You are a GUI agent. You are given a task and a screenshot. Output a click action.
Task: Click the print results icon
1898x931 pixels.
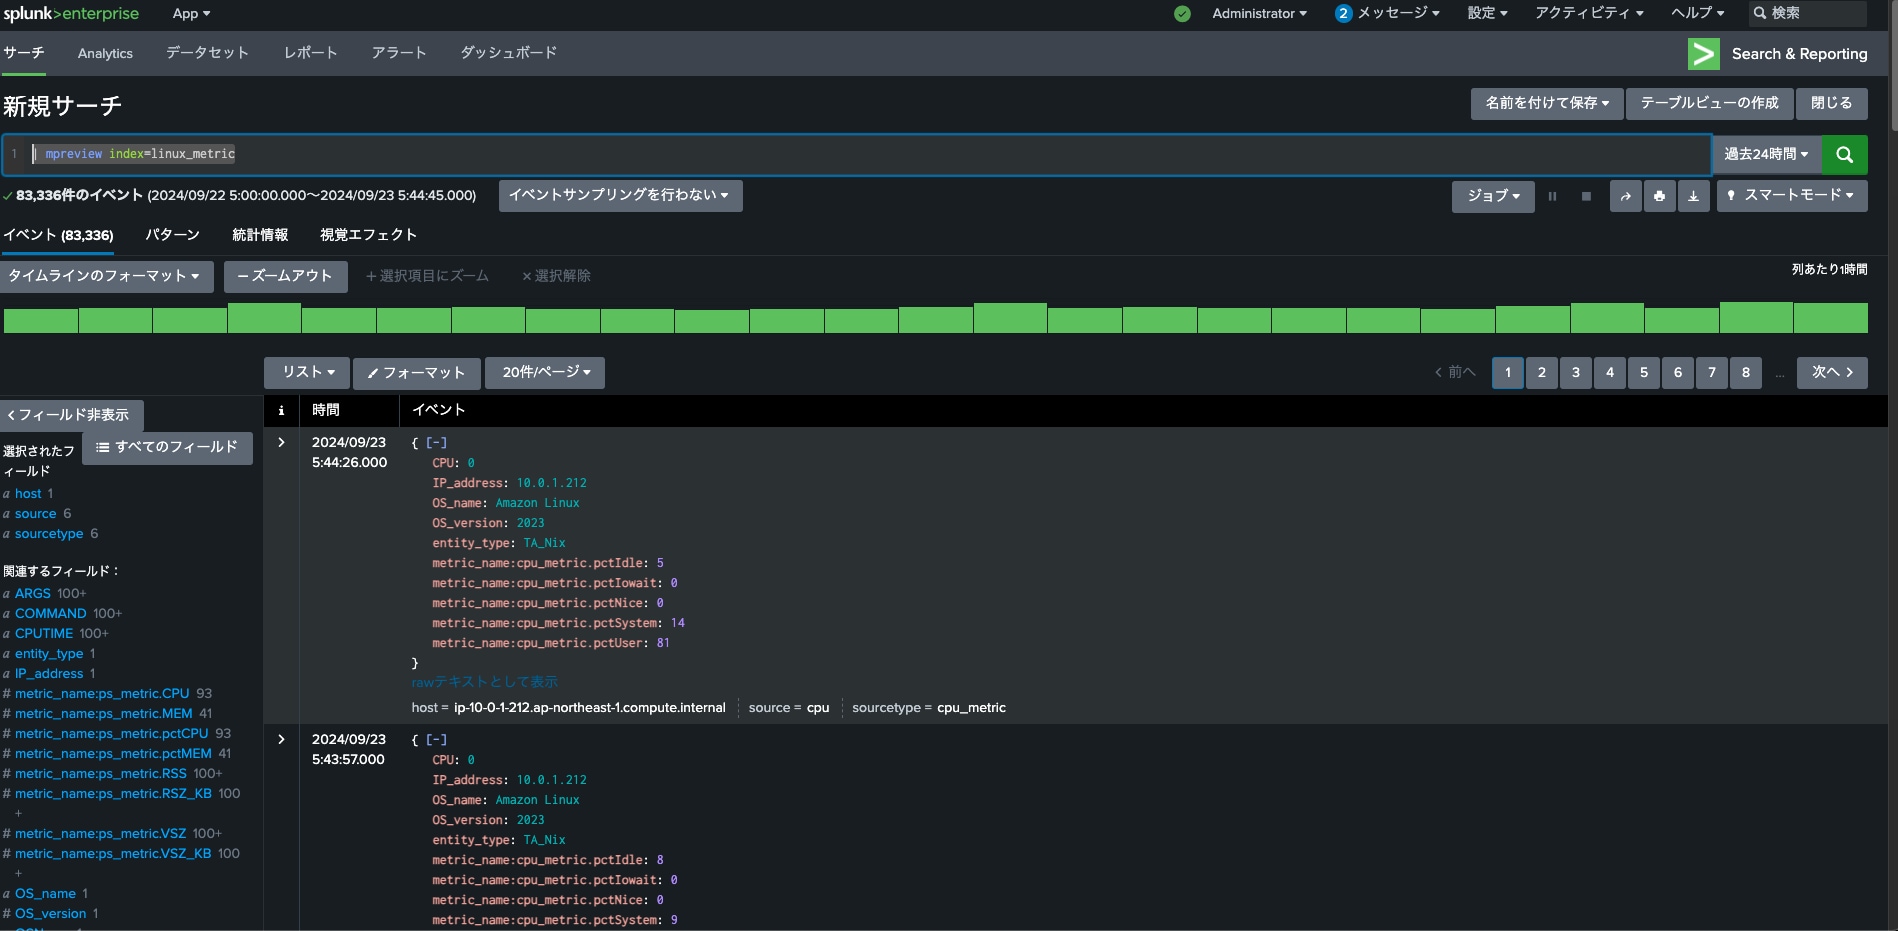[1659, 196]
